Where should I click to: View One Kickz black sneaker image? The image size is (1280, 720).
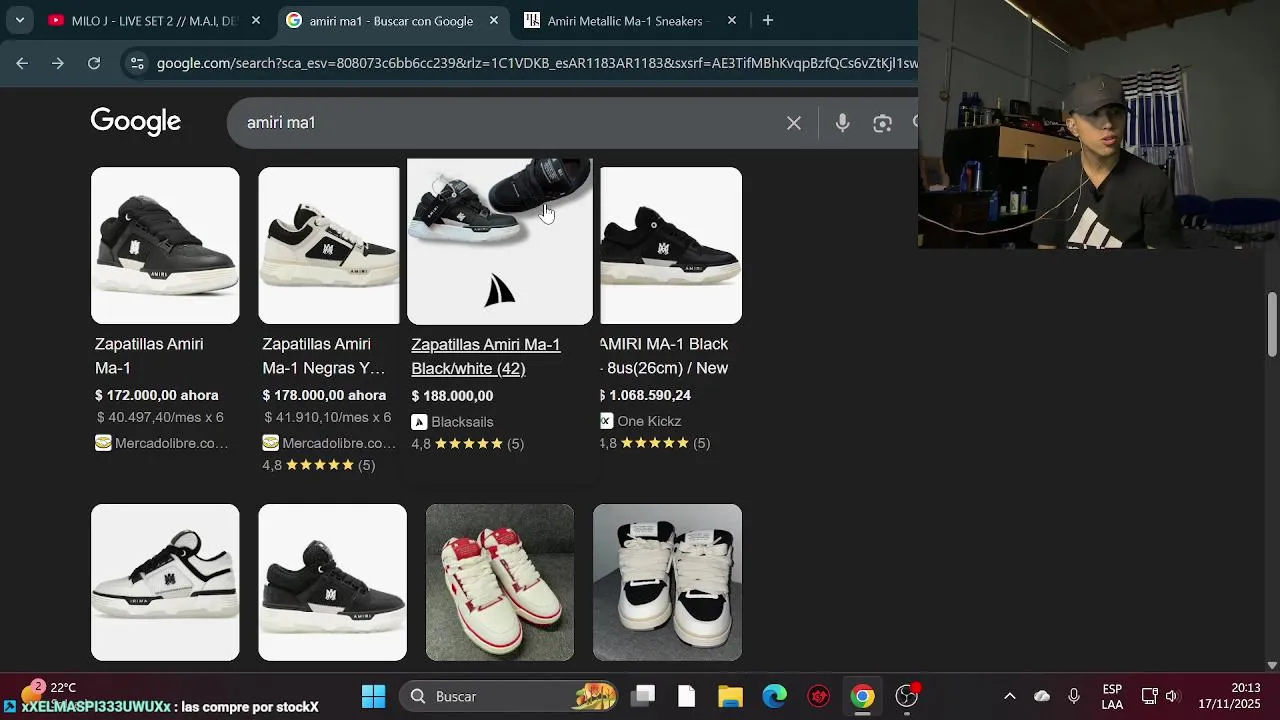coord(671,245)
